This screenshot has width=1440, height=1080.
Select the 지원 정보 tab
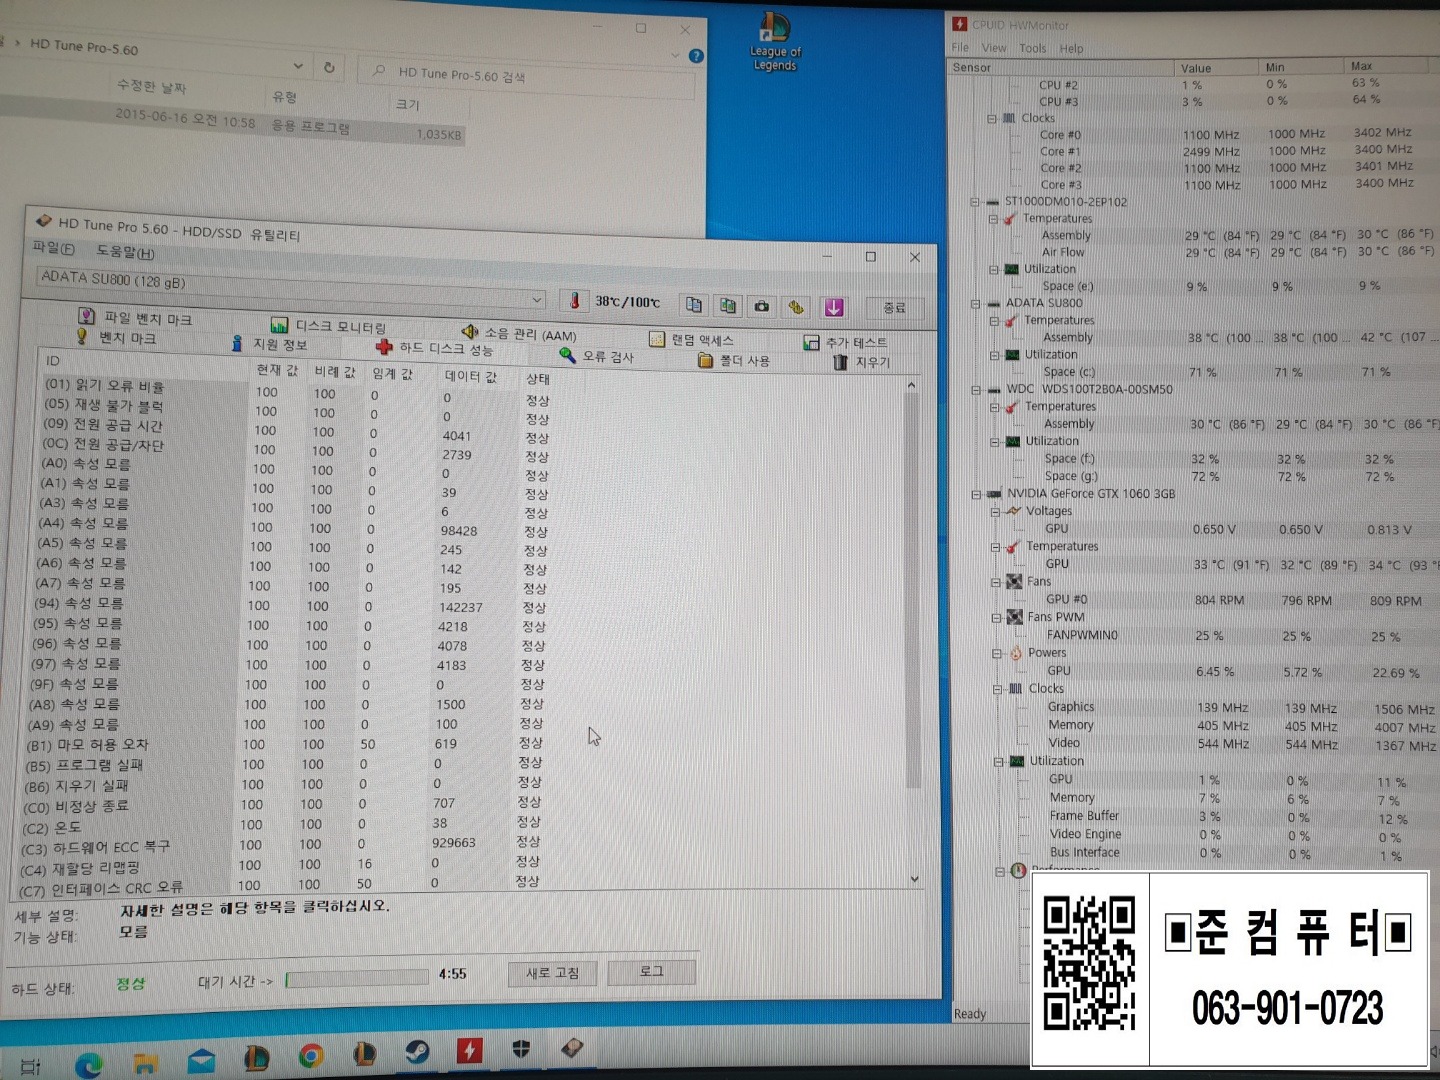pos(269,344)
